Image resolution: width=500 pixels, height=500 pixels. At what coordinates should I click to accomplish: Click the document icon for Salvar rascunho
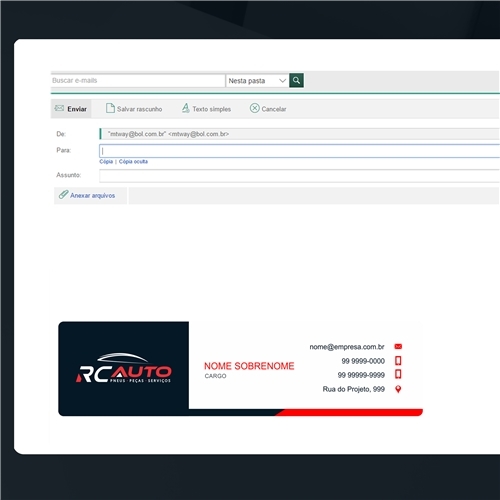click(x=110, y=108)
